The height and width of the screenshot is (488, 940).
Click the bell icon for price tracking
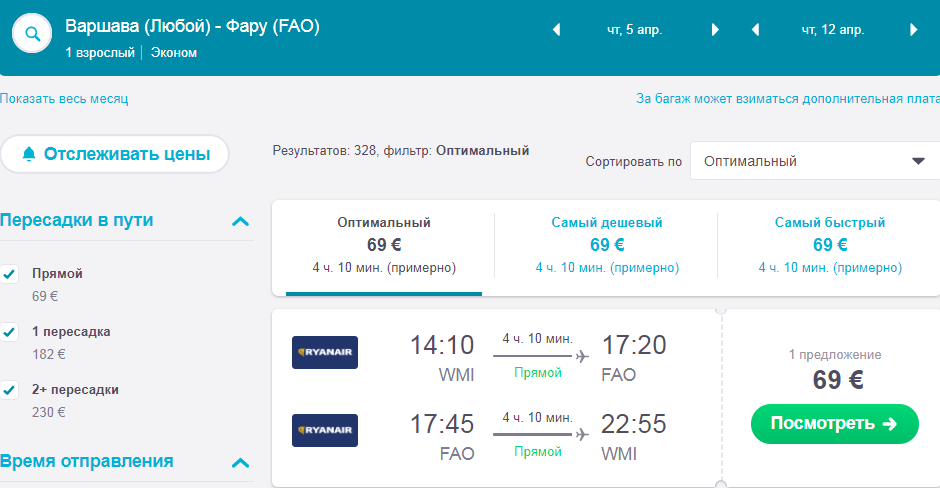[29, 154]
